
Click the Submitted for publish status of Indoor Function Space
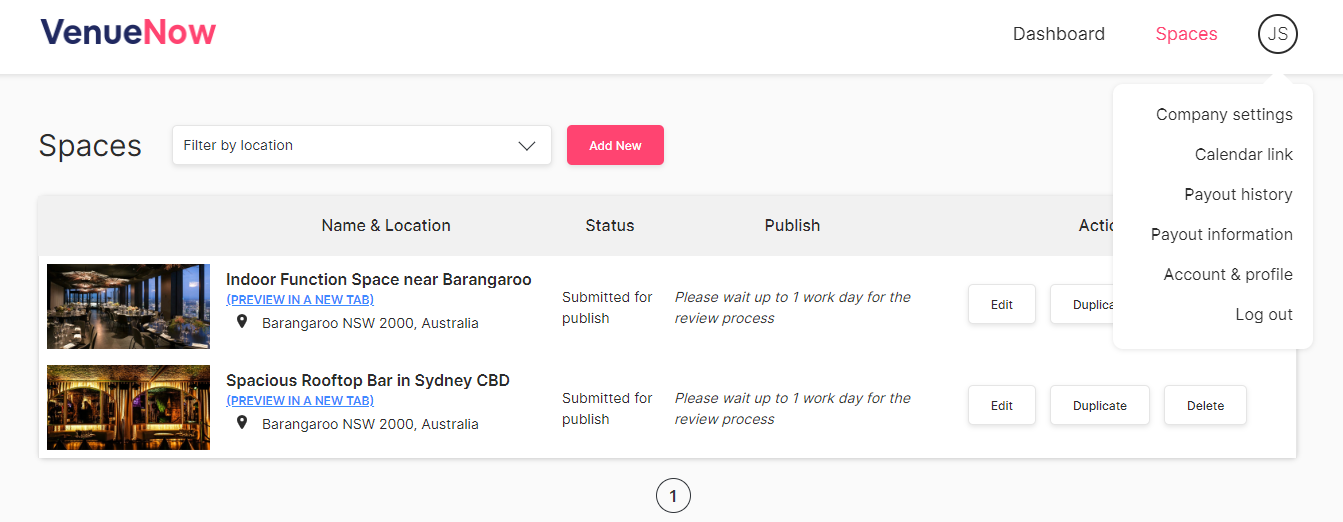tap(607, 307)
